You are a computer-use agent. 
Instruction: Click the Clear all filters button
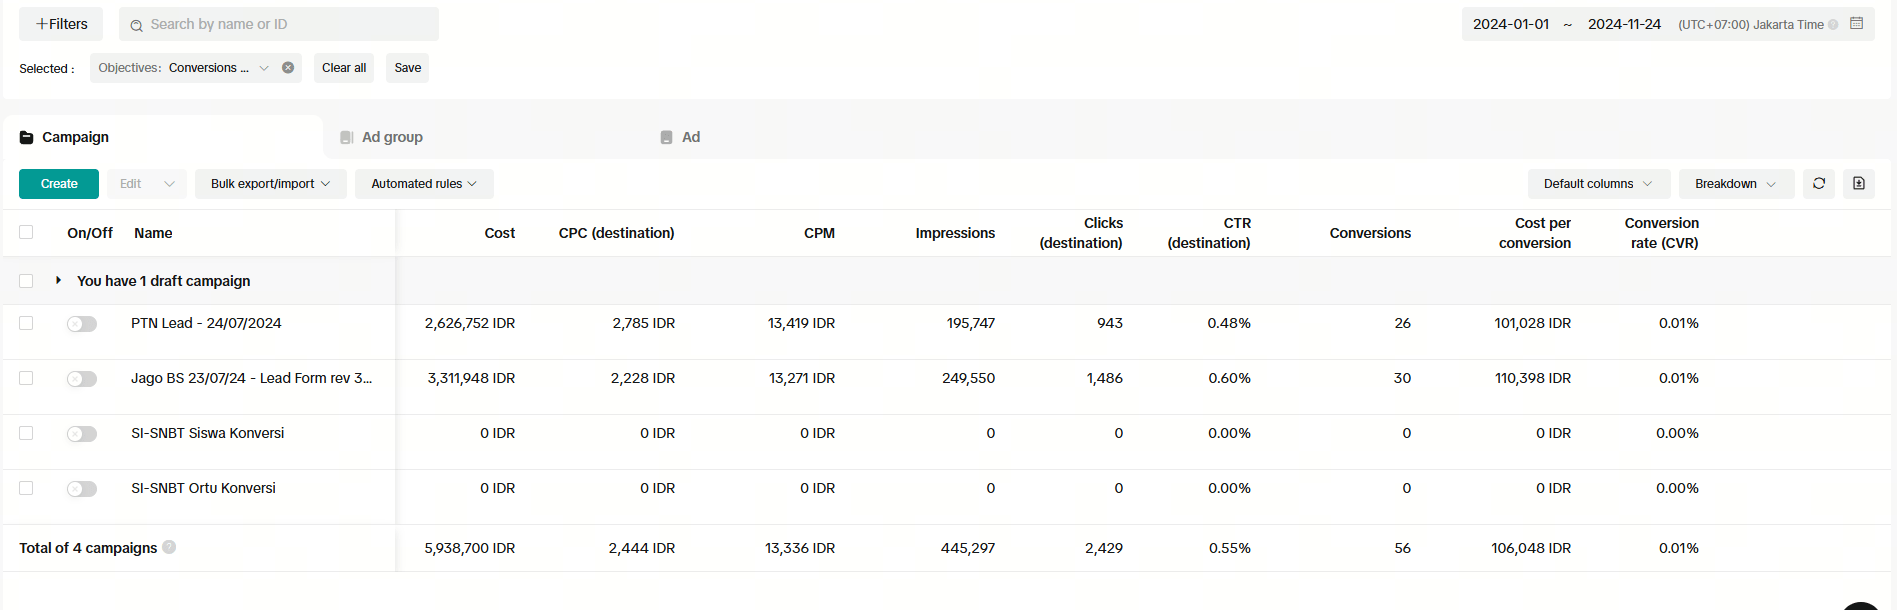(344, 68)
